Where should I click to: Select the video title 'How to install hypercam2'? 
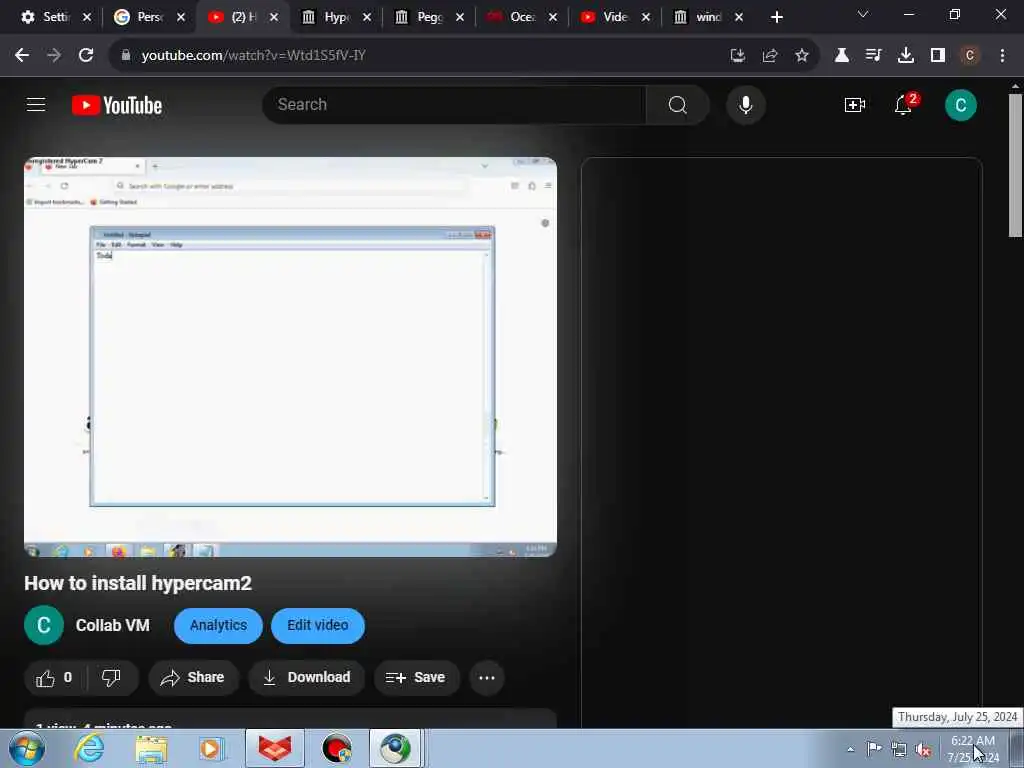tap(138, 583)
